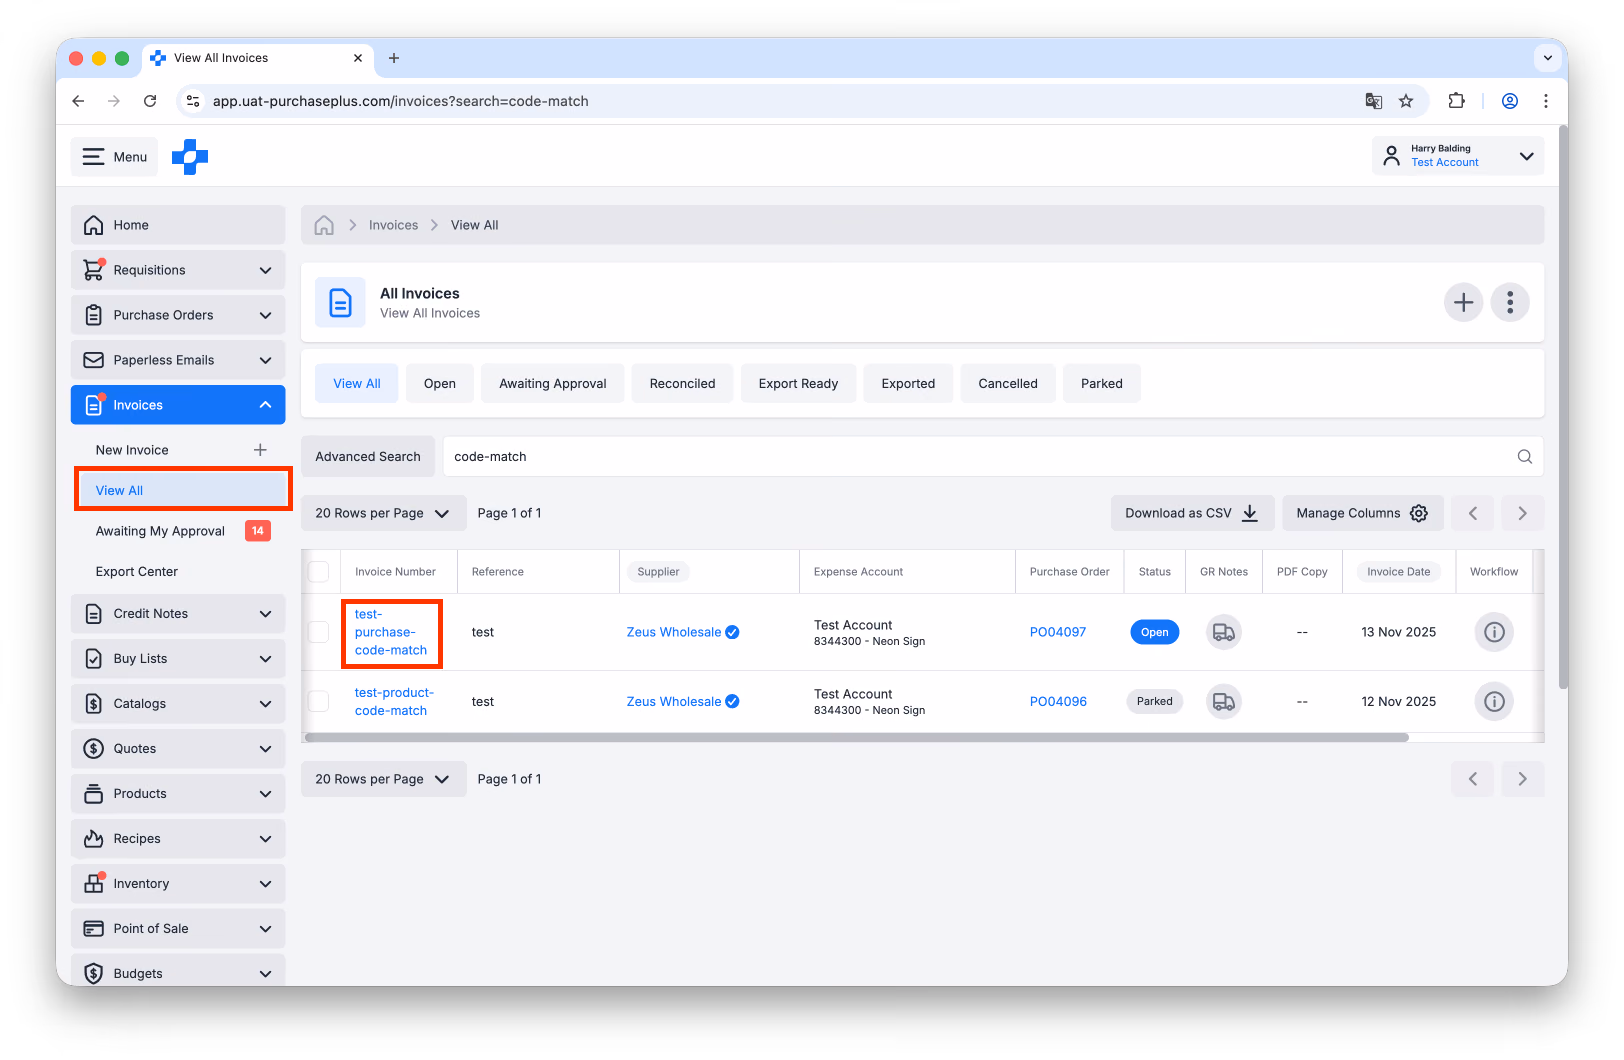Image resolution: width=1624 pixels, height=1060 pixels.
Task: Click the translate page icon in address bar
Action: [x=1374, y=101]
